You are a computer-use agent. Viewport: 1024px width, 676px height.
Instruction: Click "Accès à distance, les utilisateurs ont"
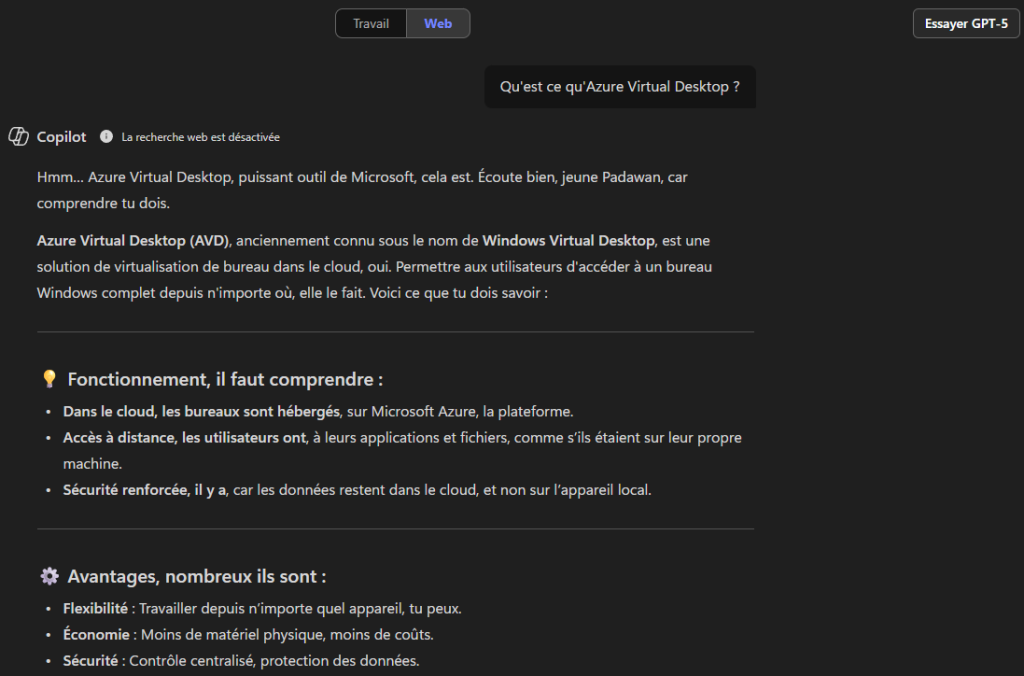click(x=184, y=438)
